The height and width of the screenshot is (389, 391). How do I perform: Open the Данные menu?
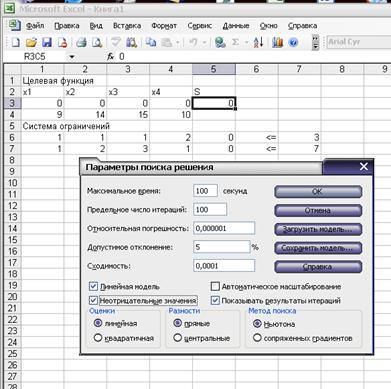tap(236, 26)
